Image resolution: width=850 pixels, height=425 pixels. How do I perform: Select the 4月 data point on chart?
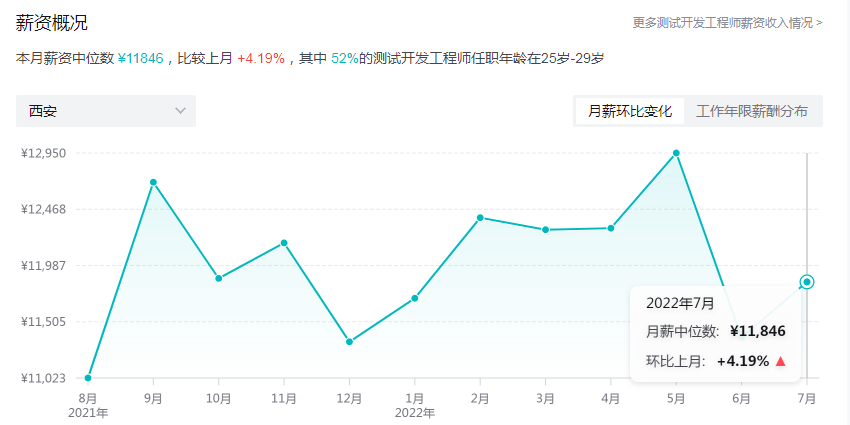coord(611,228)
